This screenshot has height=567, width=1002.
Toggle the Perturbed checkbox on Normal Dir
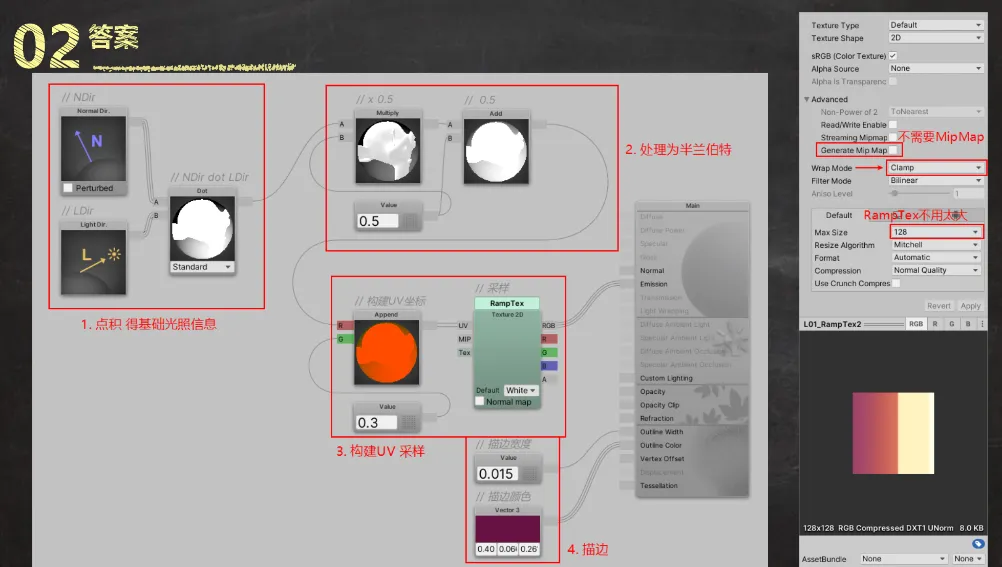(68, 188)
